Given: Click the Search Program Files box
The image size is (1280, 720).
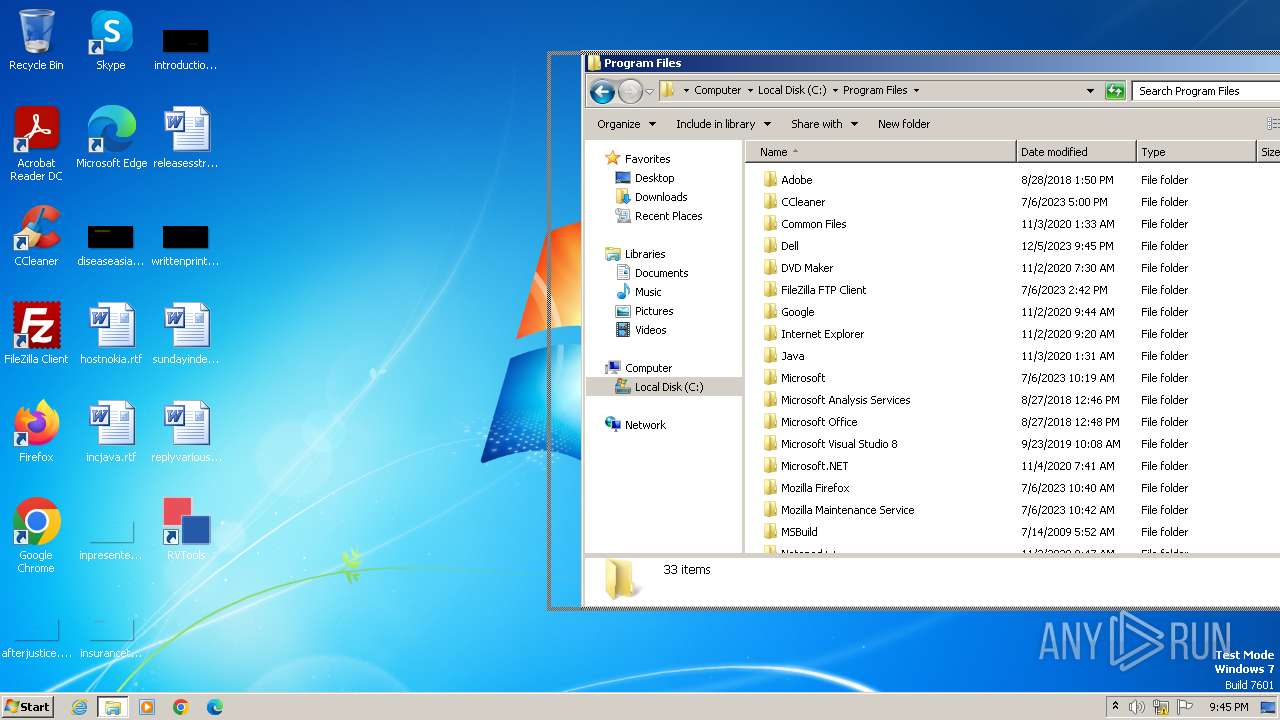Looking at the screenshot, I should tap(1206, 91).
